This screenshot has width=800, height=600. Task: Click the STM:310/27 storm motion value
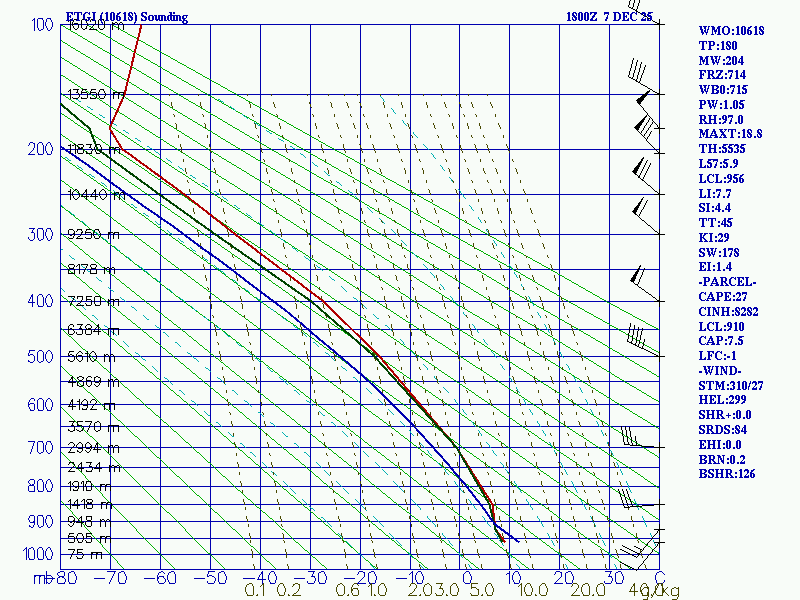point(731,385)
